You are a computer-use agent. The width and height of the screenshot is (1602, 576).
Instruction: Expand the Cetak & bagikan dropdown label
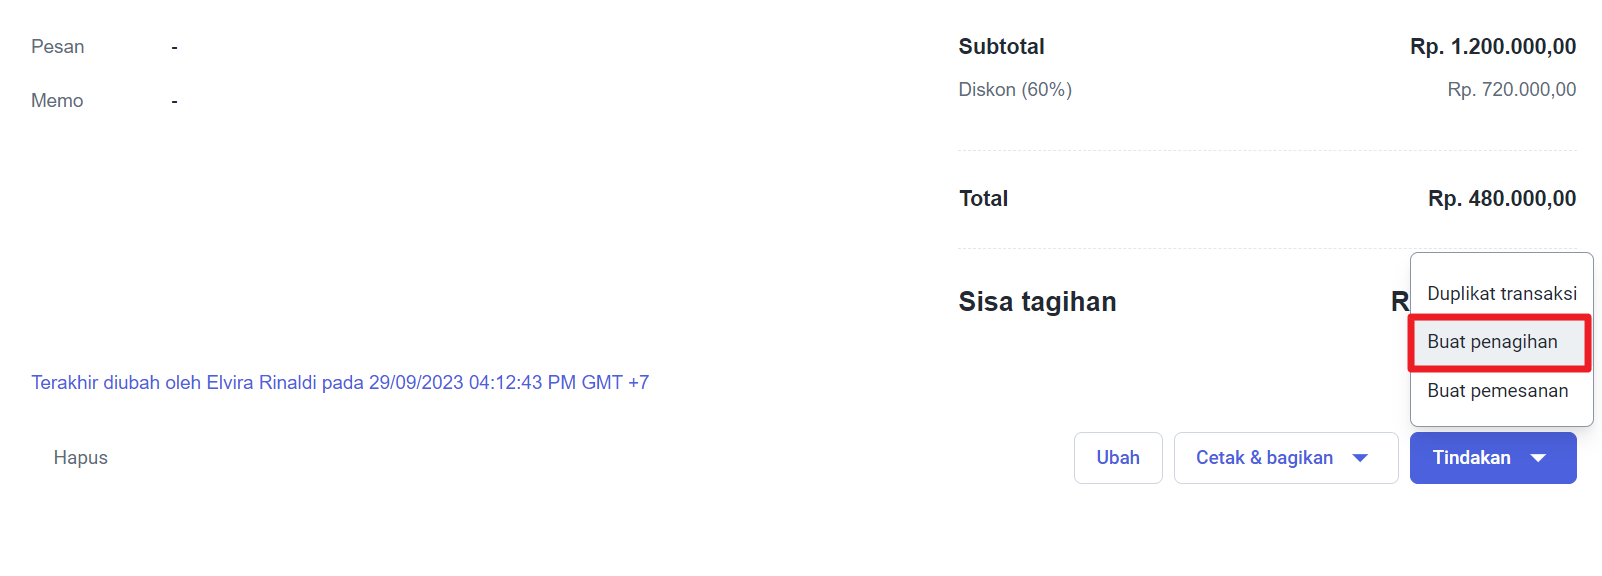tap(1264, 458)
